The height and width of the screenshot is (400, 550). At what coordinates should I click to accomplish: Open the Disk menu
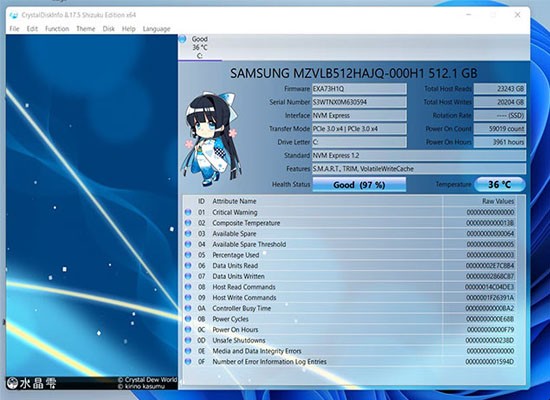108,29
